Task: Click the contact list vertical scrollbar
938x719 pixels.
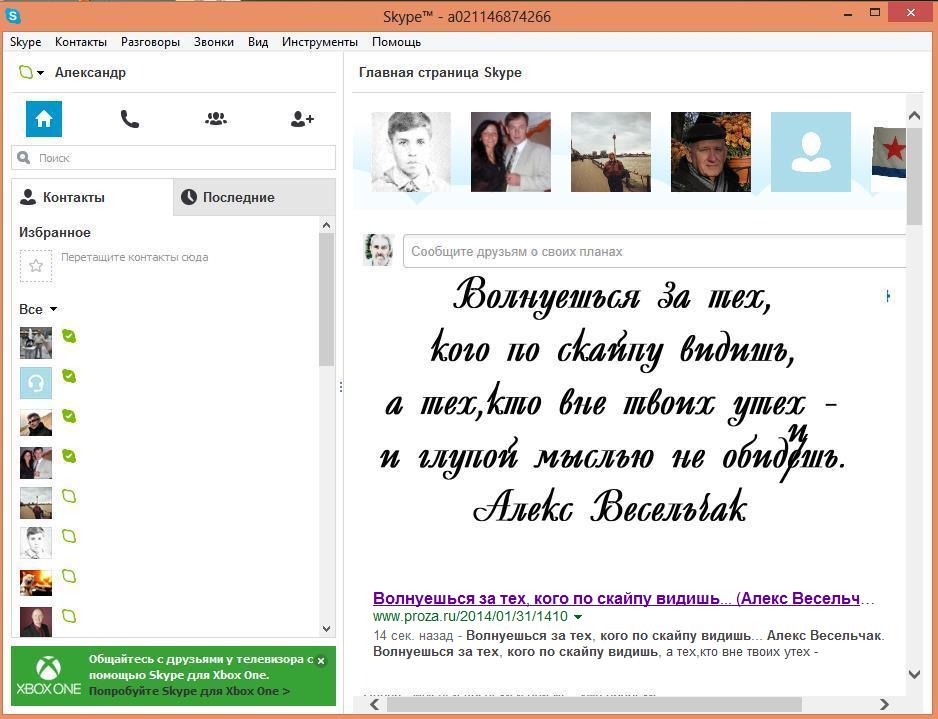Action: coord(327,300)
